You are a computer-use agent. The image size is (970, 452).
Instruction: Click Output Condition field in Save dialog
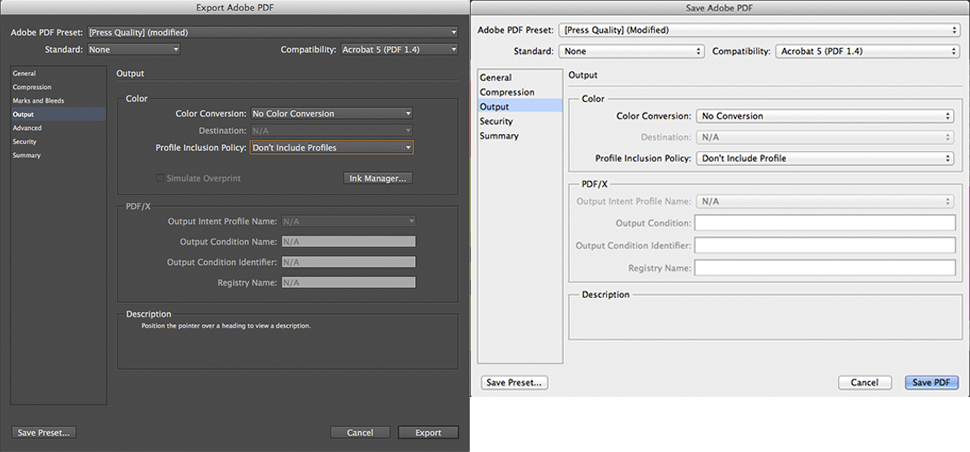click(825, 223)
